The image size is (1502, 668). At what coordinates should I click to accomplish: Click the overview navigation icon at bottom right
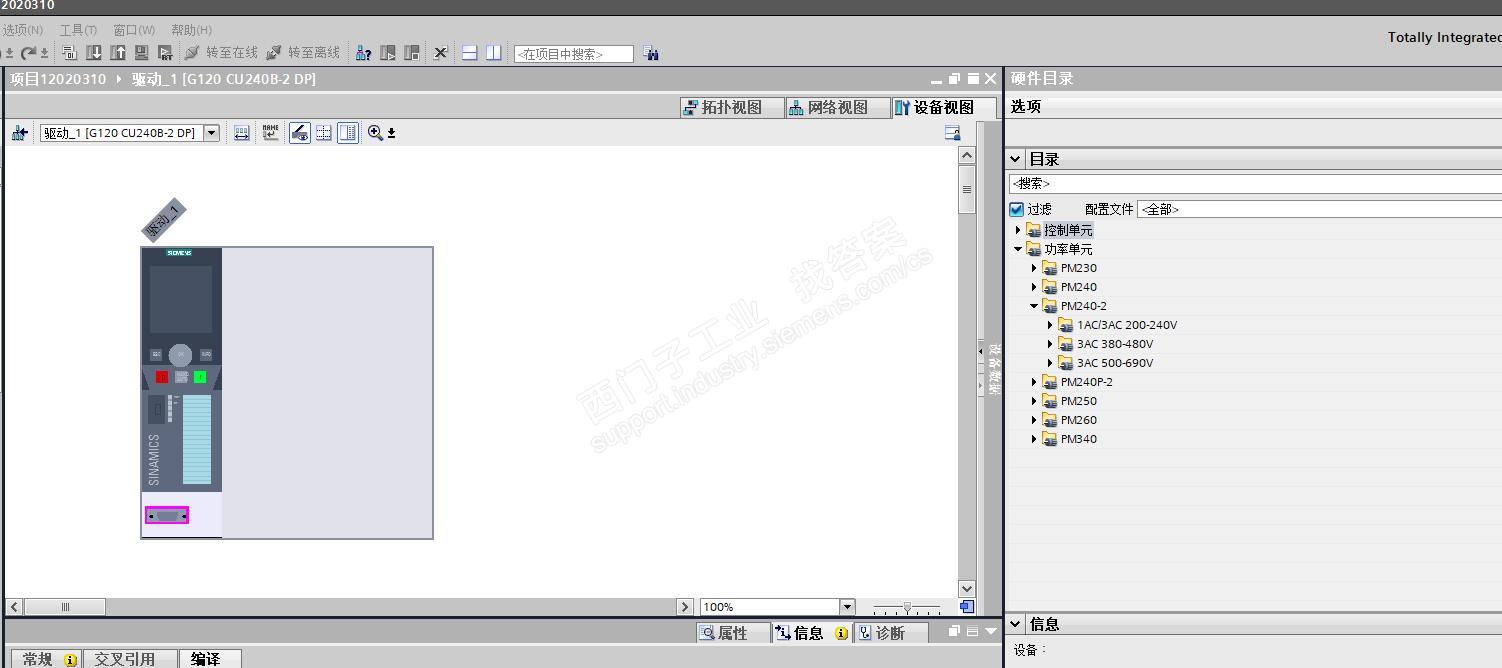pyautogui.click(x=966, y=606)
